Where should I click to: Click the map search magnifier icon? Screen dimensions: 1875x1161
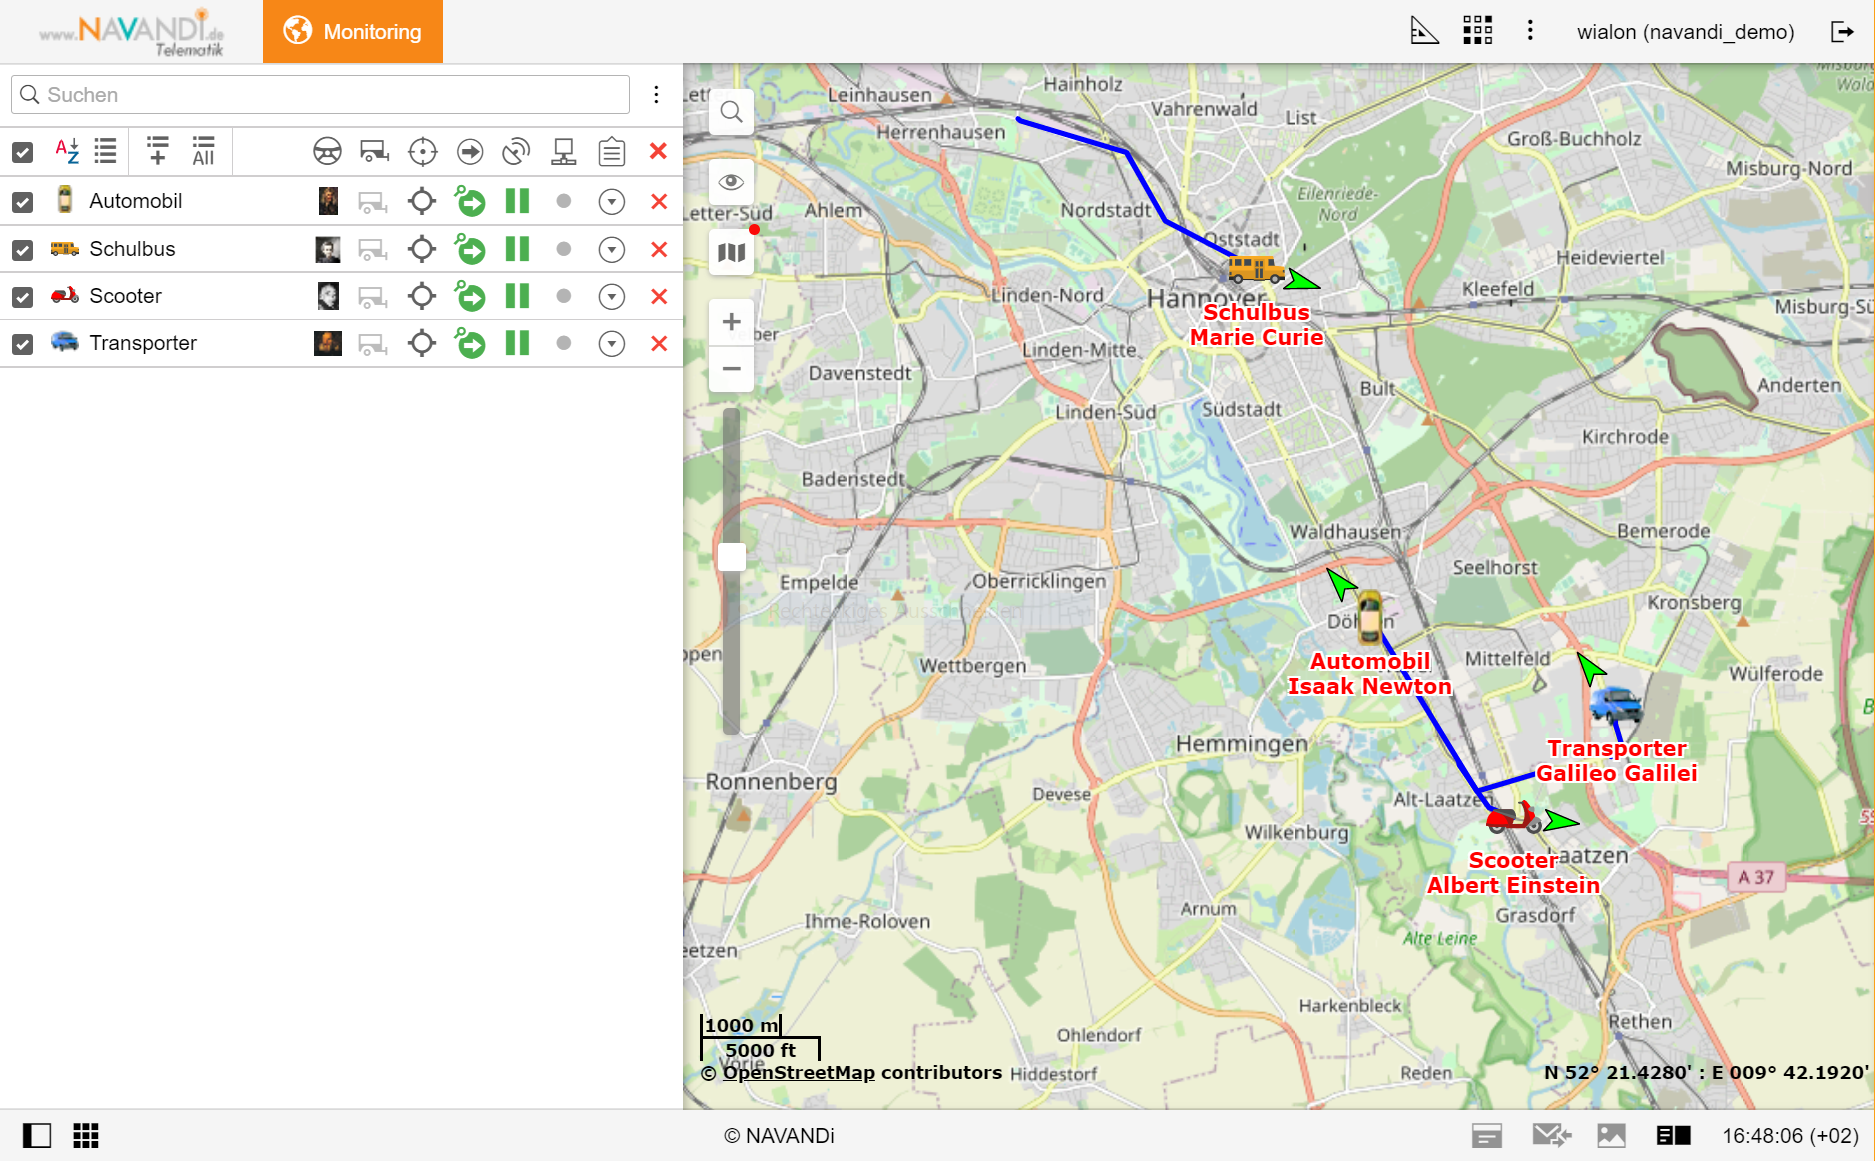(731, 112)
